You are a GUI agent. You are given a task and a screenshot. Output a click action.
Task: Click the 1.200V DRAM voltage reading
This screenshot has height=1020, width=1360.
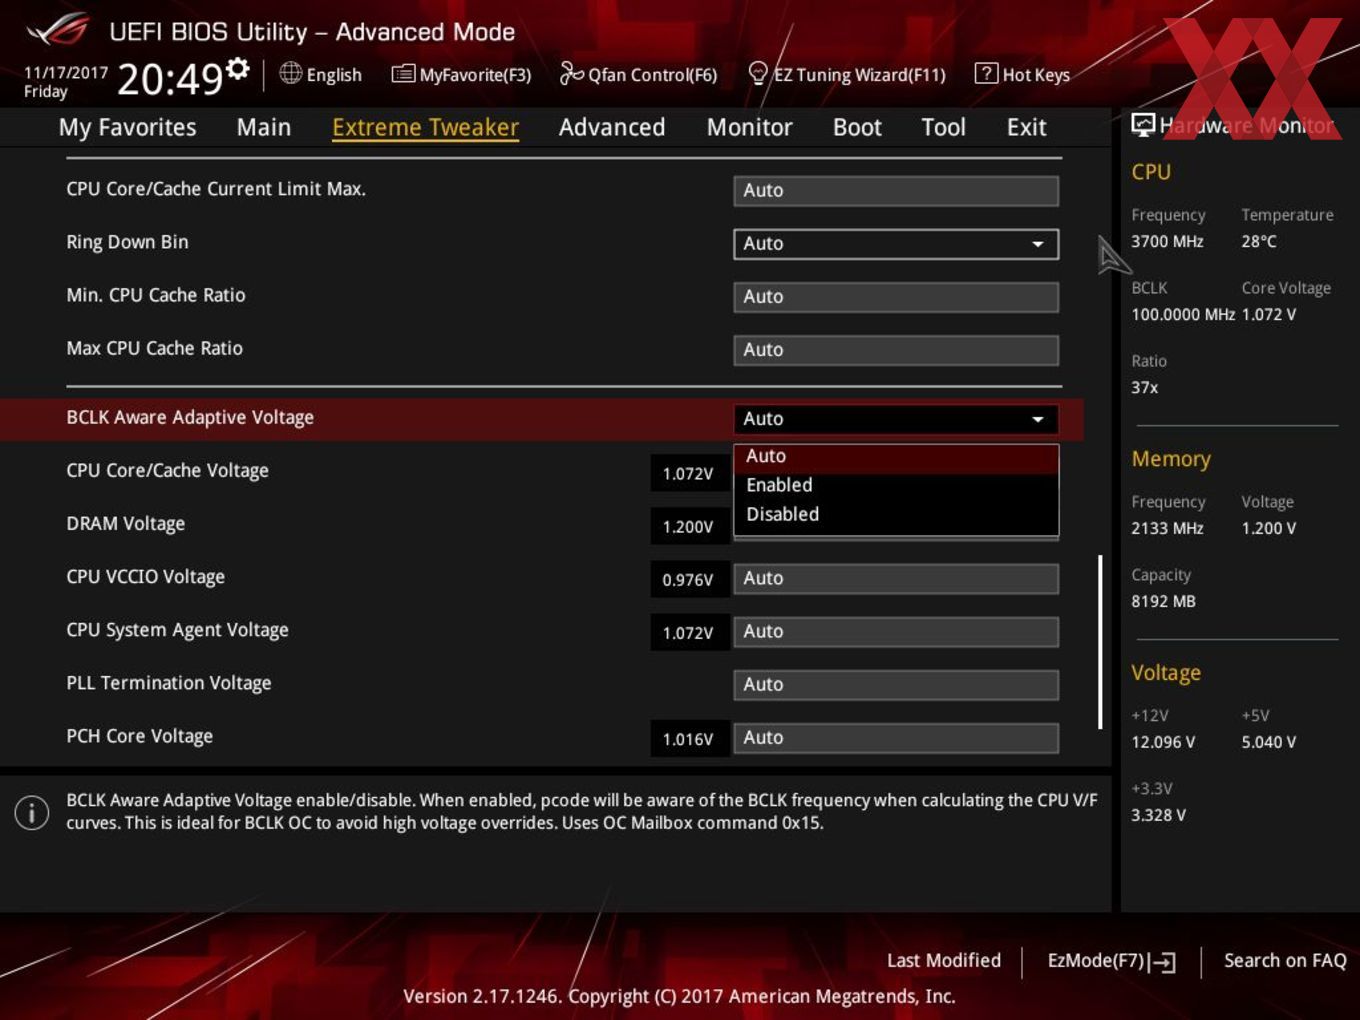click(688, 526)
